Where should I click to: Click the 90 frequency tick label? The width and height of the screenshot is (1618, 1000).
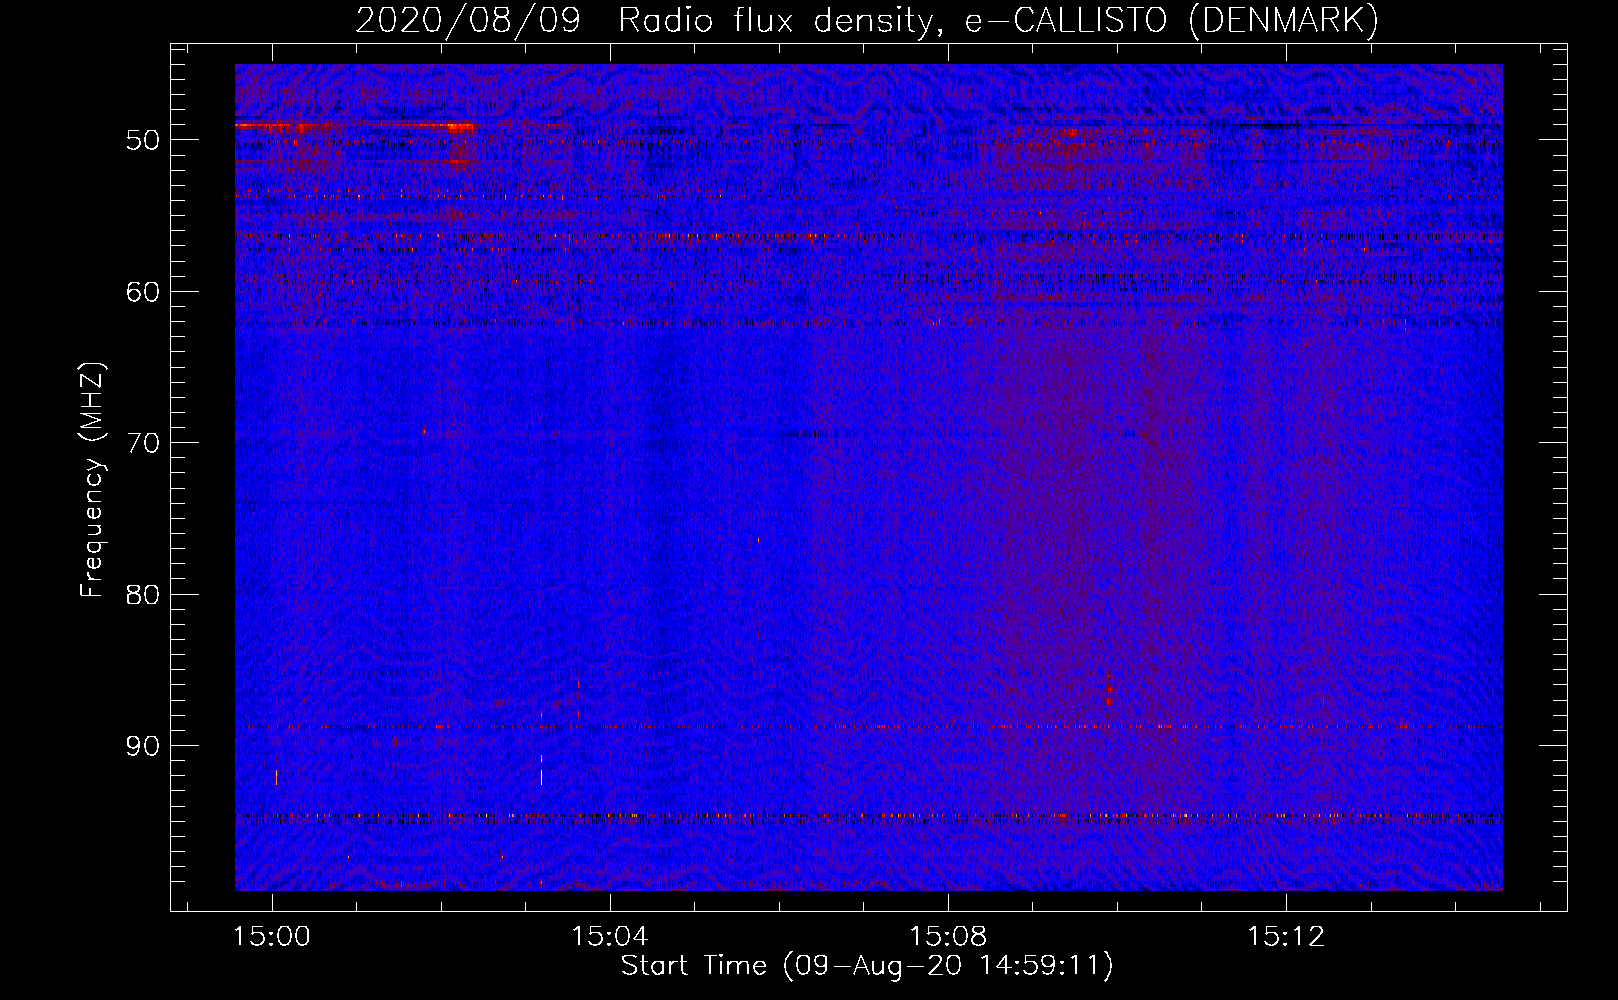click(x=143, y=747)
